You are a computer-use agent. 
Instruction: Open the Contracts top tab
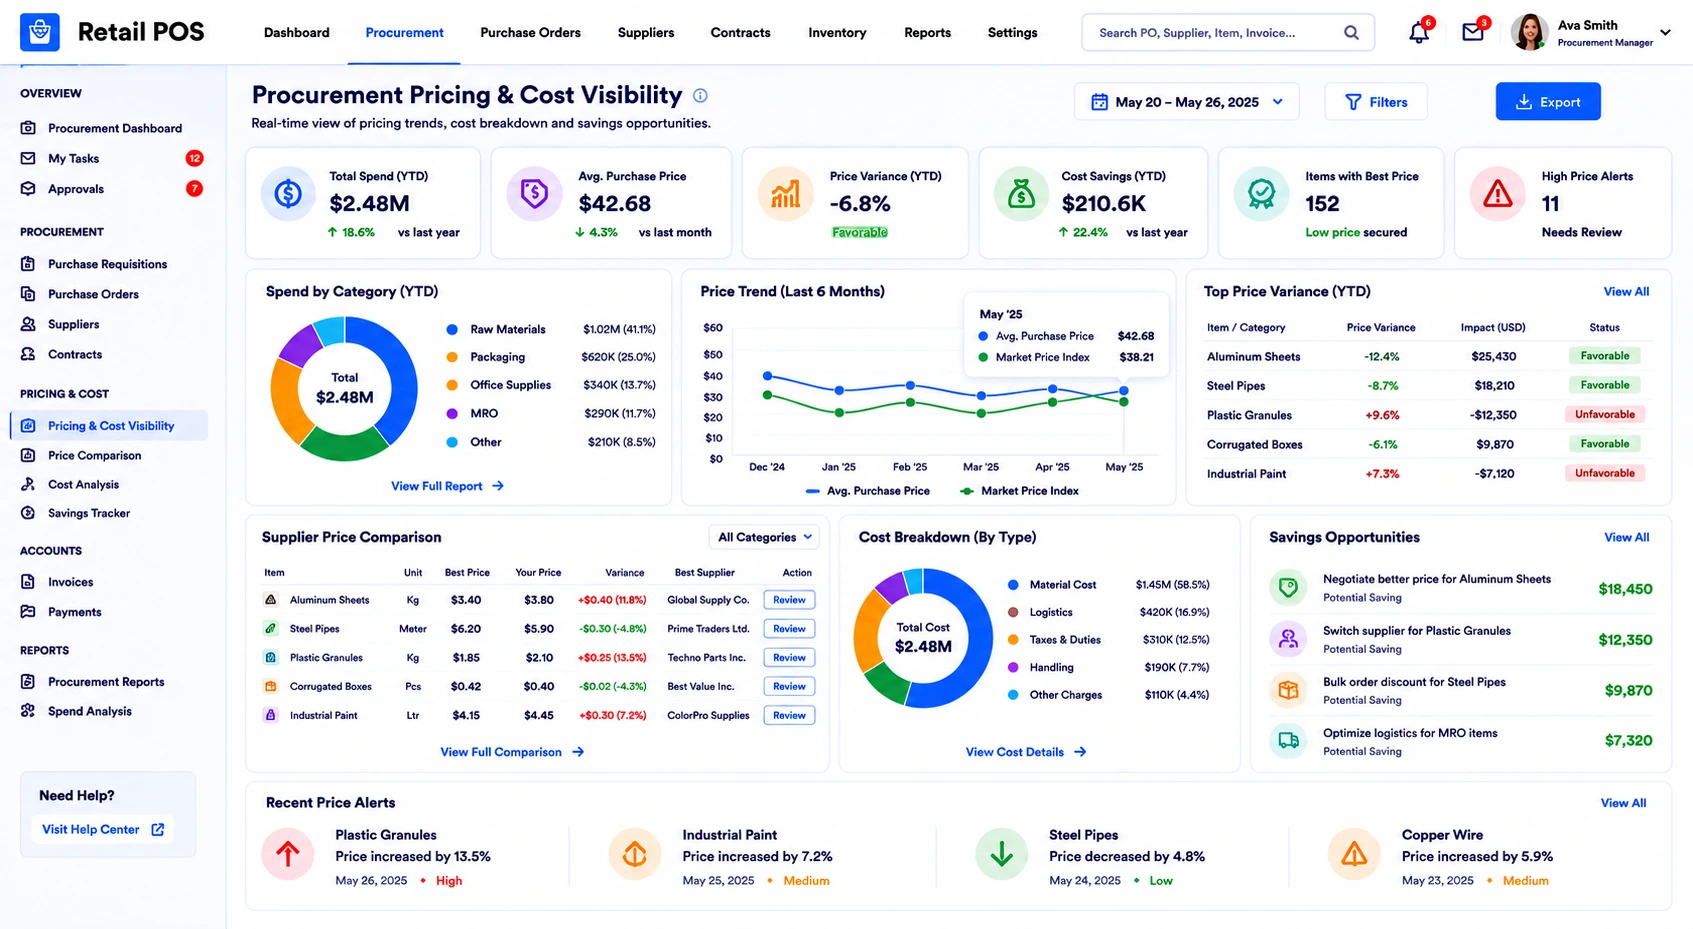coord(740,33)
